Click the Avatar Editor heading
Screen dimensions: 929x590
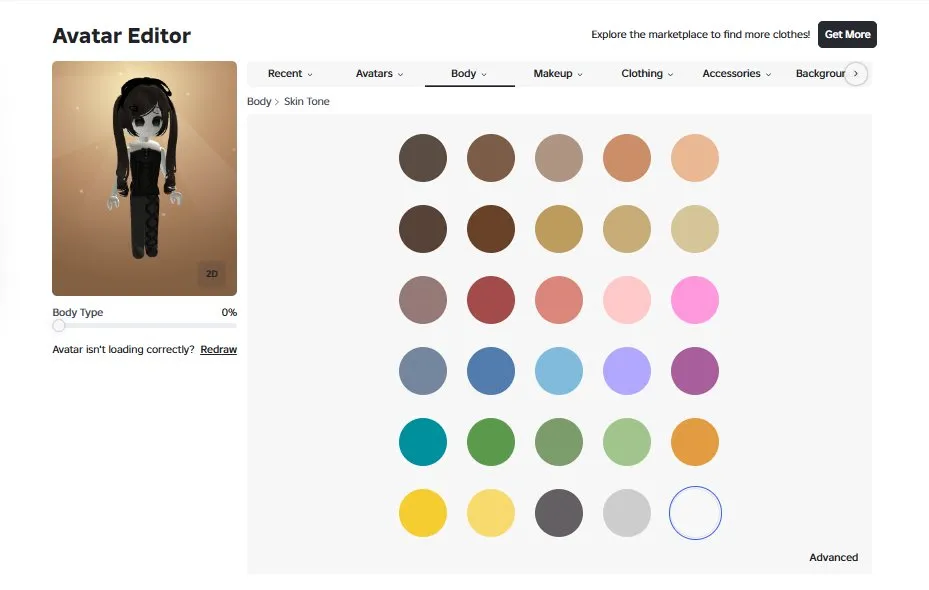point(121,36)
